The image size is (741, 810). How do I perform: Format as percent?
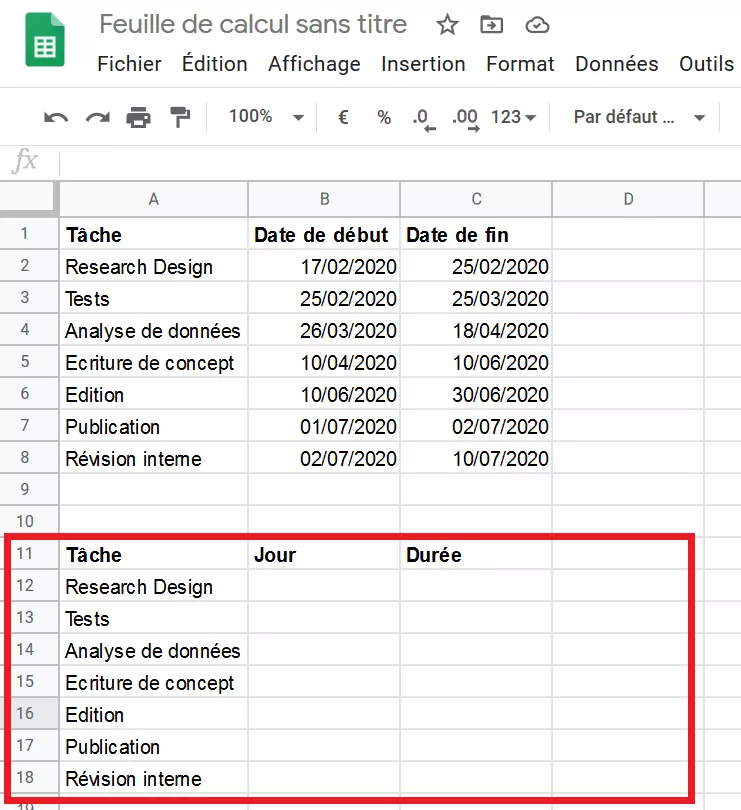coord(384,117)
